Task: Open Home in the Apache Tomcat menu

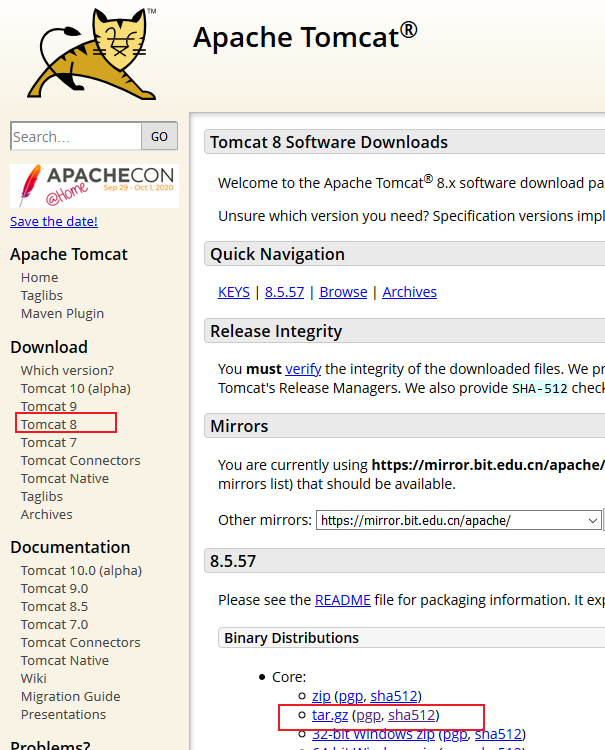Action: click(39, 277)
